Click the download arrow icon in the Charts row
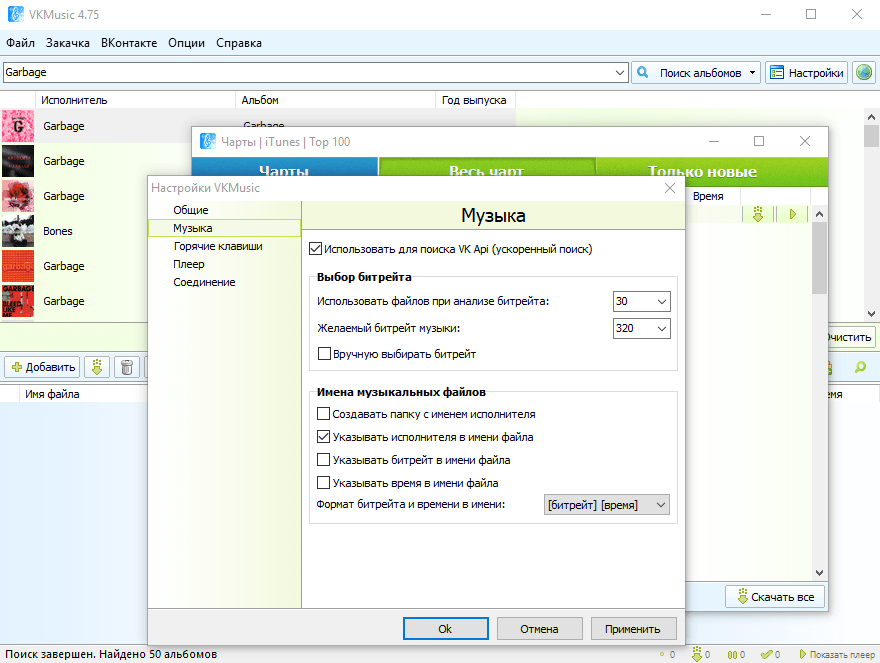Viewport: 880px width, 663px height. [x=758, y=214]
